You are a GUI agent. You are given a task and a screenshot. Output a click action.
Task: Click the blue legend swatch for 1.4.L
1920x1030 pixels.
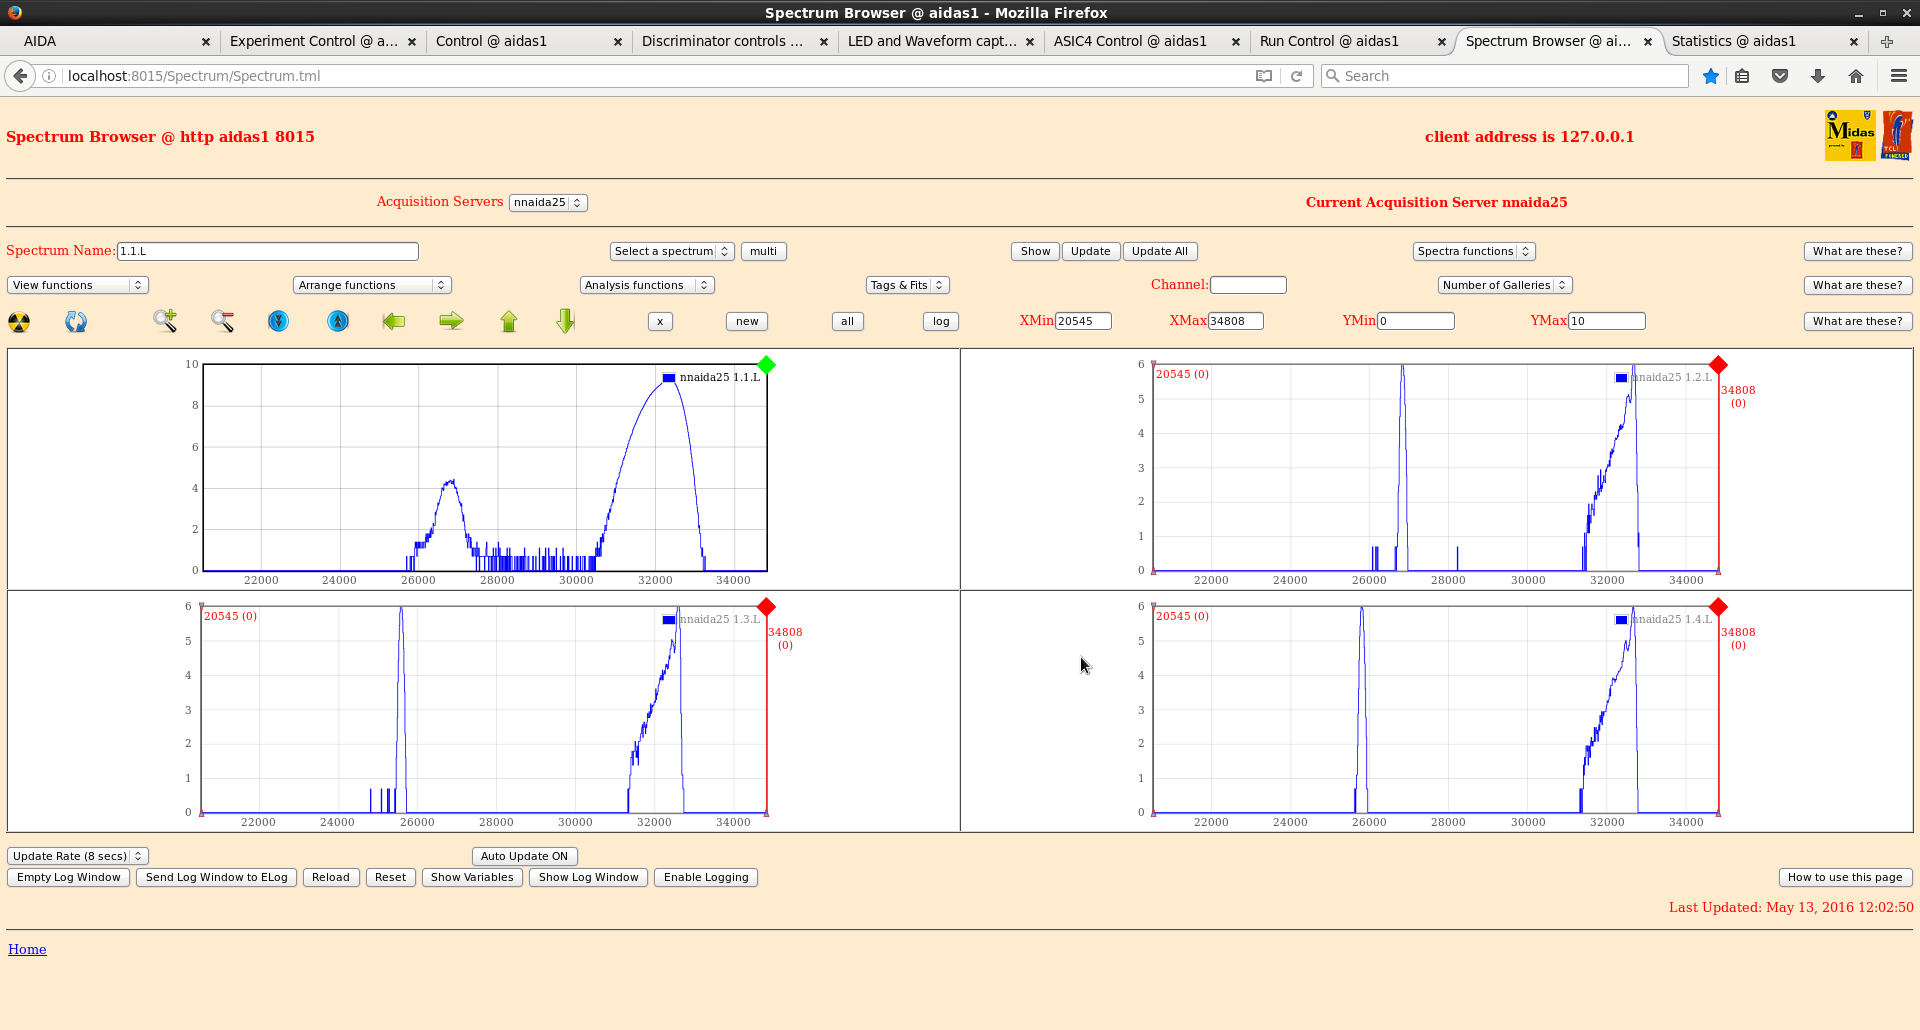tap(1621, 620)
